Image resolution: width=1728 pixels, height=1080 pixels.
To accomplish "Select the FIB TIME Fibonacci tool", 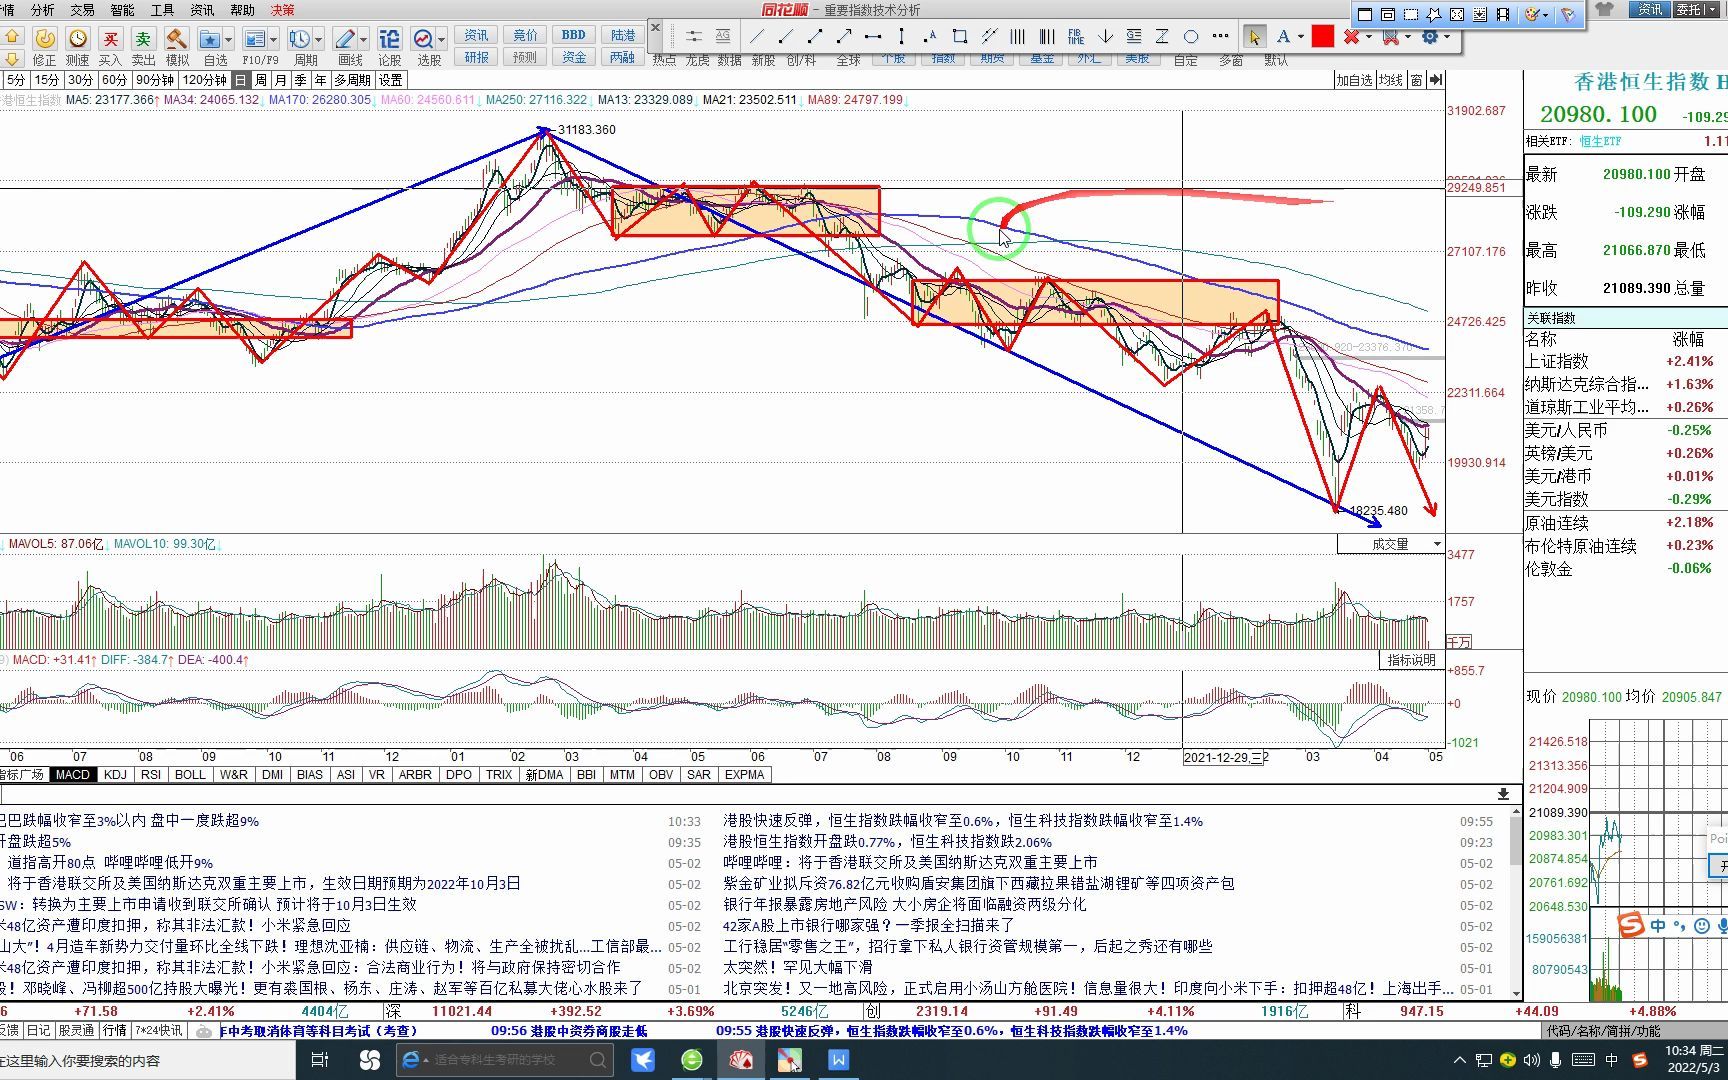I will point(1076,37).
